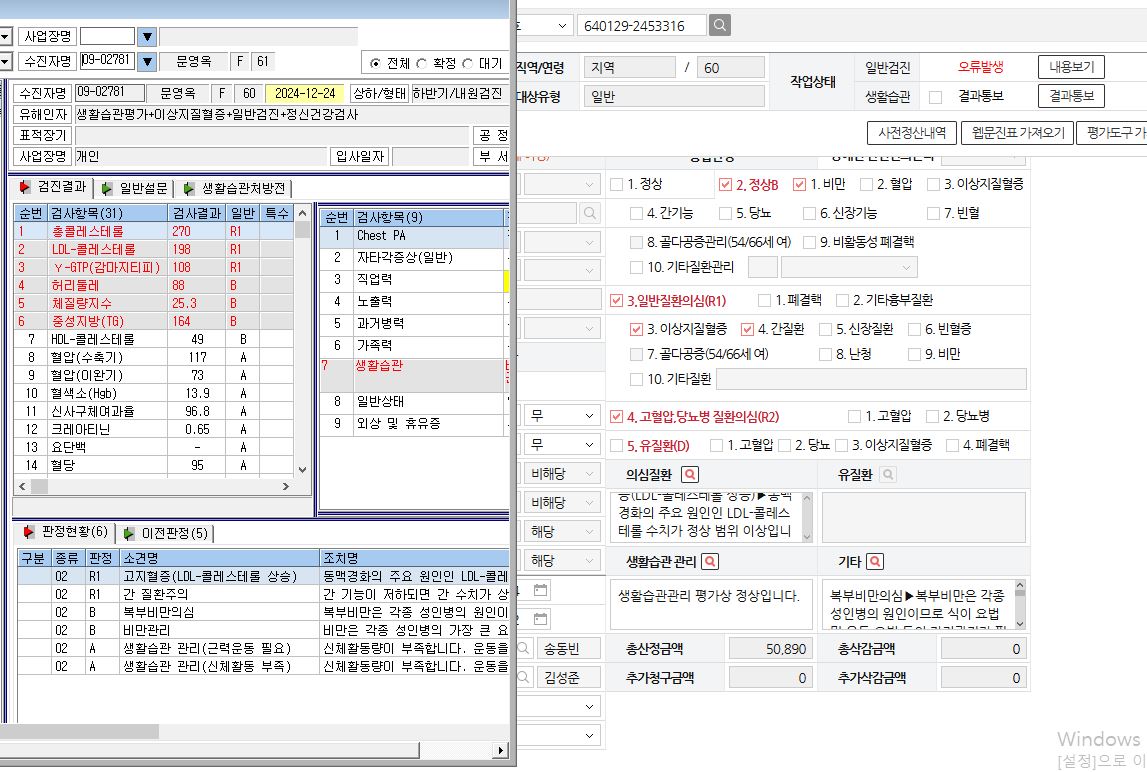
Task: Click the search icon next to 송동빈
Action: tap(524, 648)
